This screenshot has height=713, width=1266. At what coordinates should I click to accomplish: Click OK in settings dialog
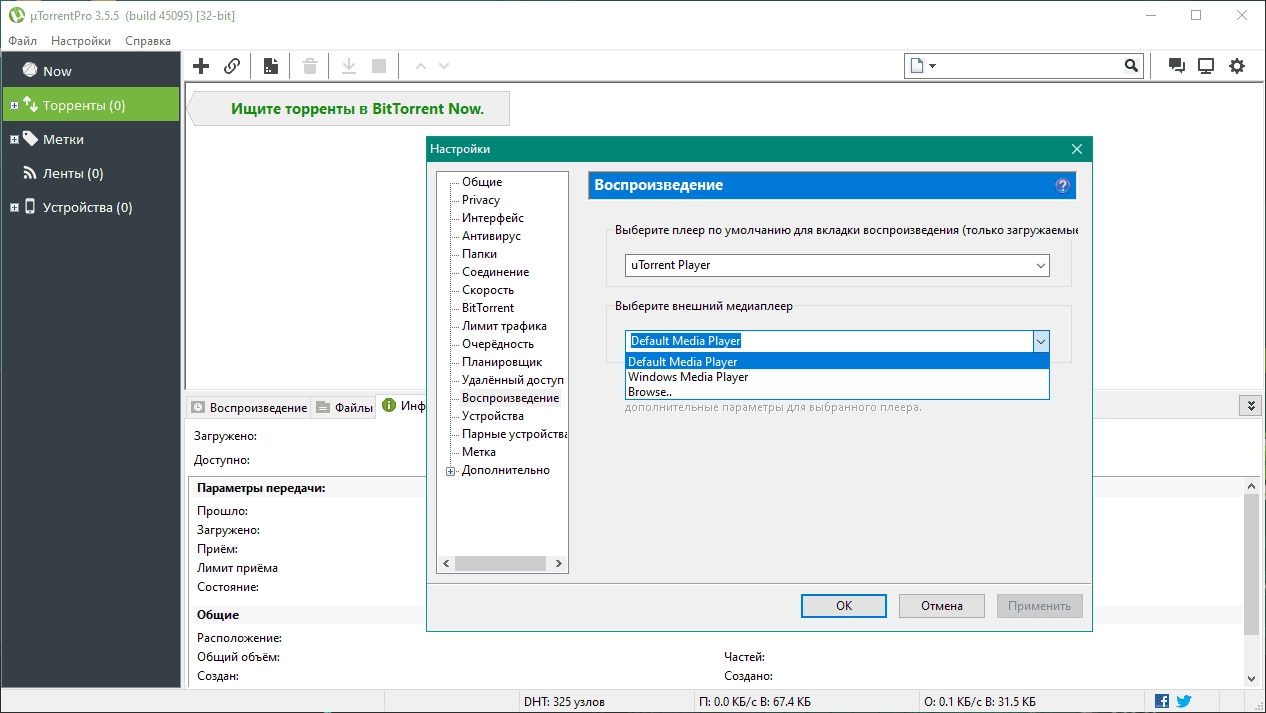coord(844,606)
